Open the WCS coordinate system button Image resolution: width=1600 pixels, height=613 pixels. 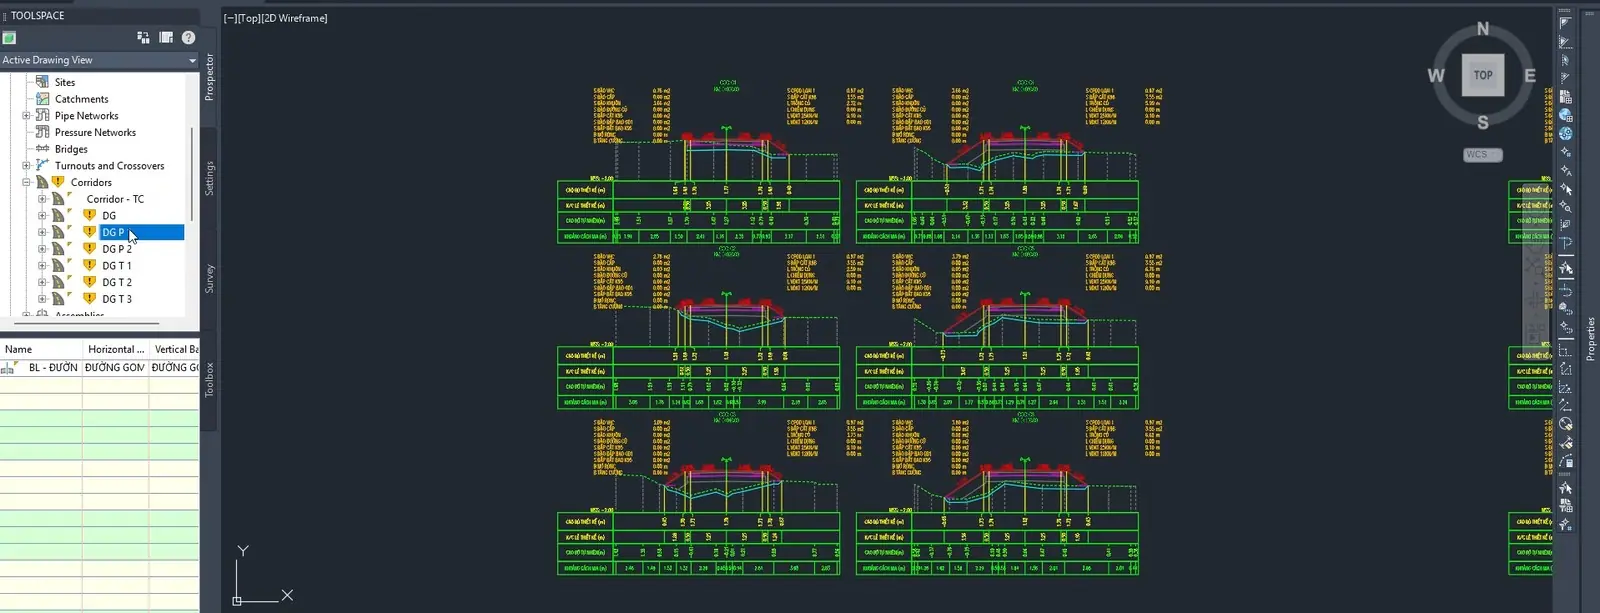[x=1483, y=155]
